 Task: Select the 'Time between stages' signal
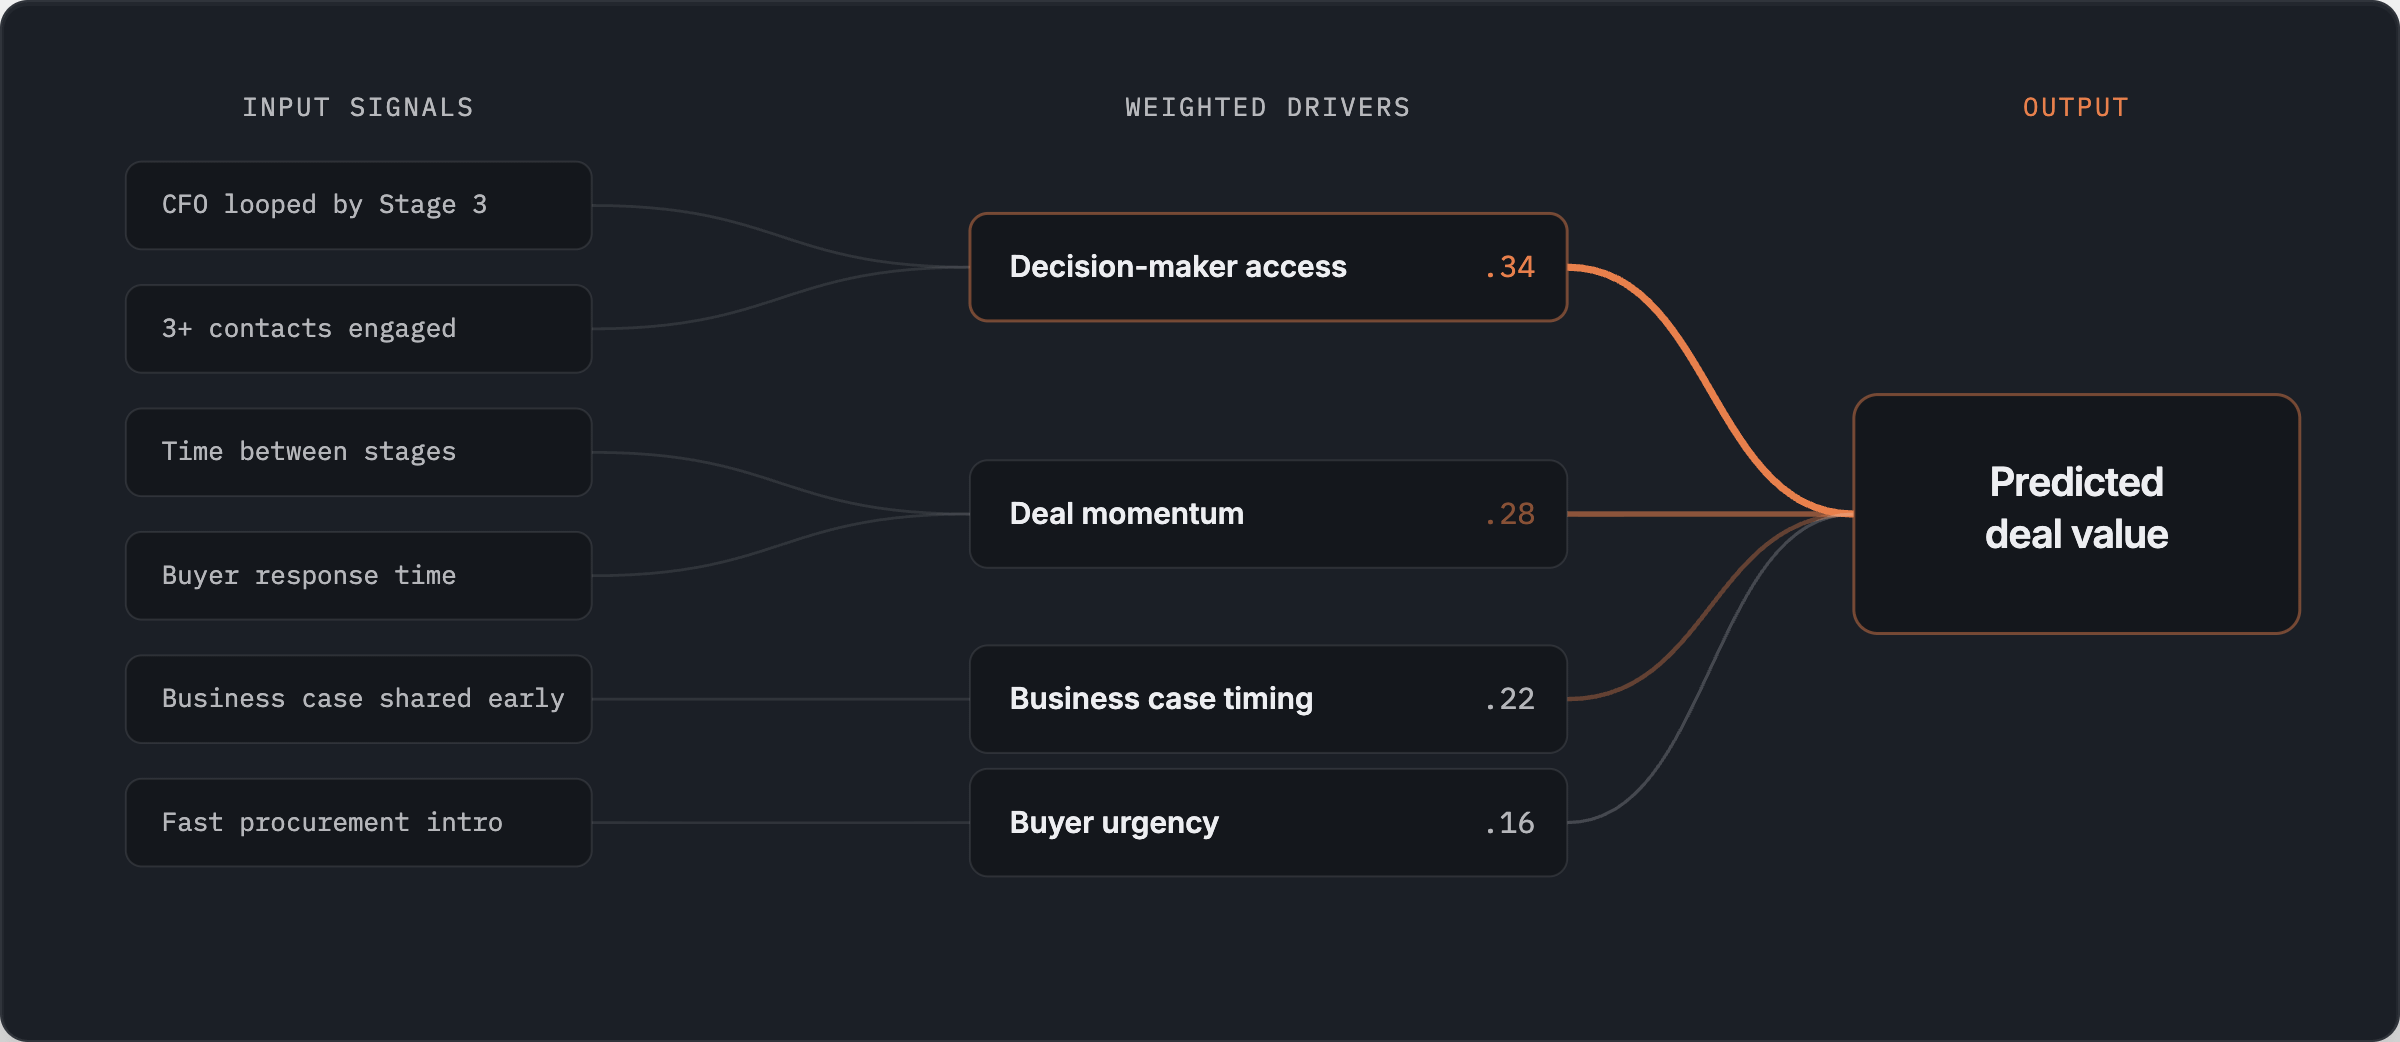pyautogui.click(x=358, y=452)
